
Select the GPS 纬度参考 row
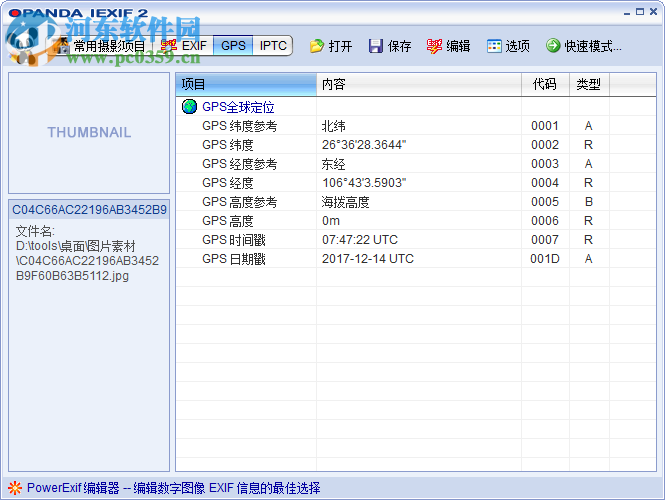pos(416,126)
